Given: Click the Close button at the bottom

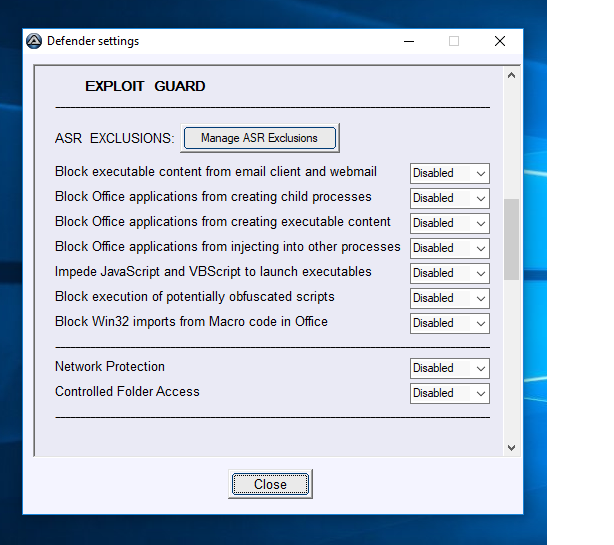Looking at the screenshot, I should (270, 484).
